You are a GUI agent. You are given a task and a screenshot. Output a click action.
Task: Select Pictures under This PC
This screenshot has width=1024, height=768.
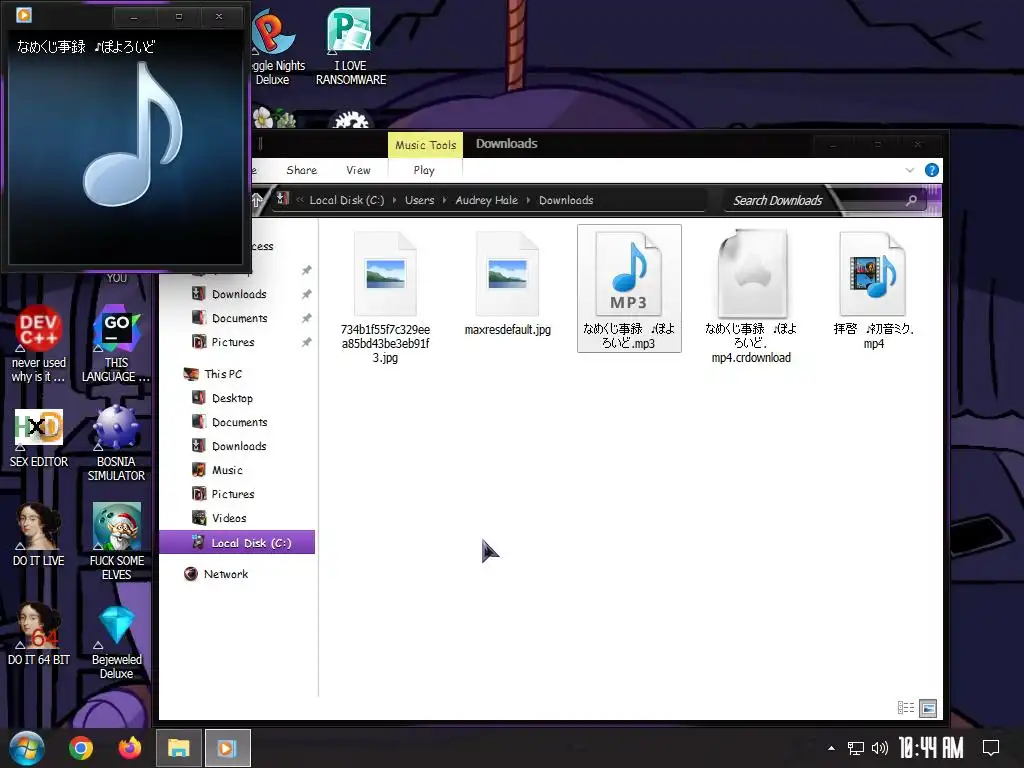[x=223, y=494]
